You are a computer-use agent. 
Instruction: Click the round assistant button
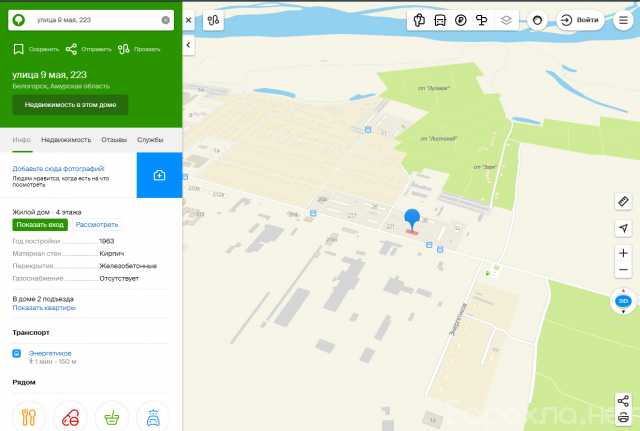click(x=538, y=20)
